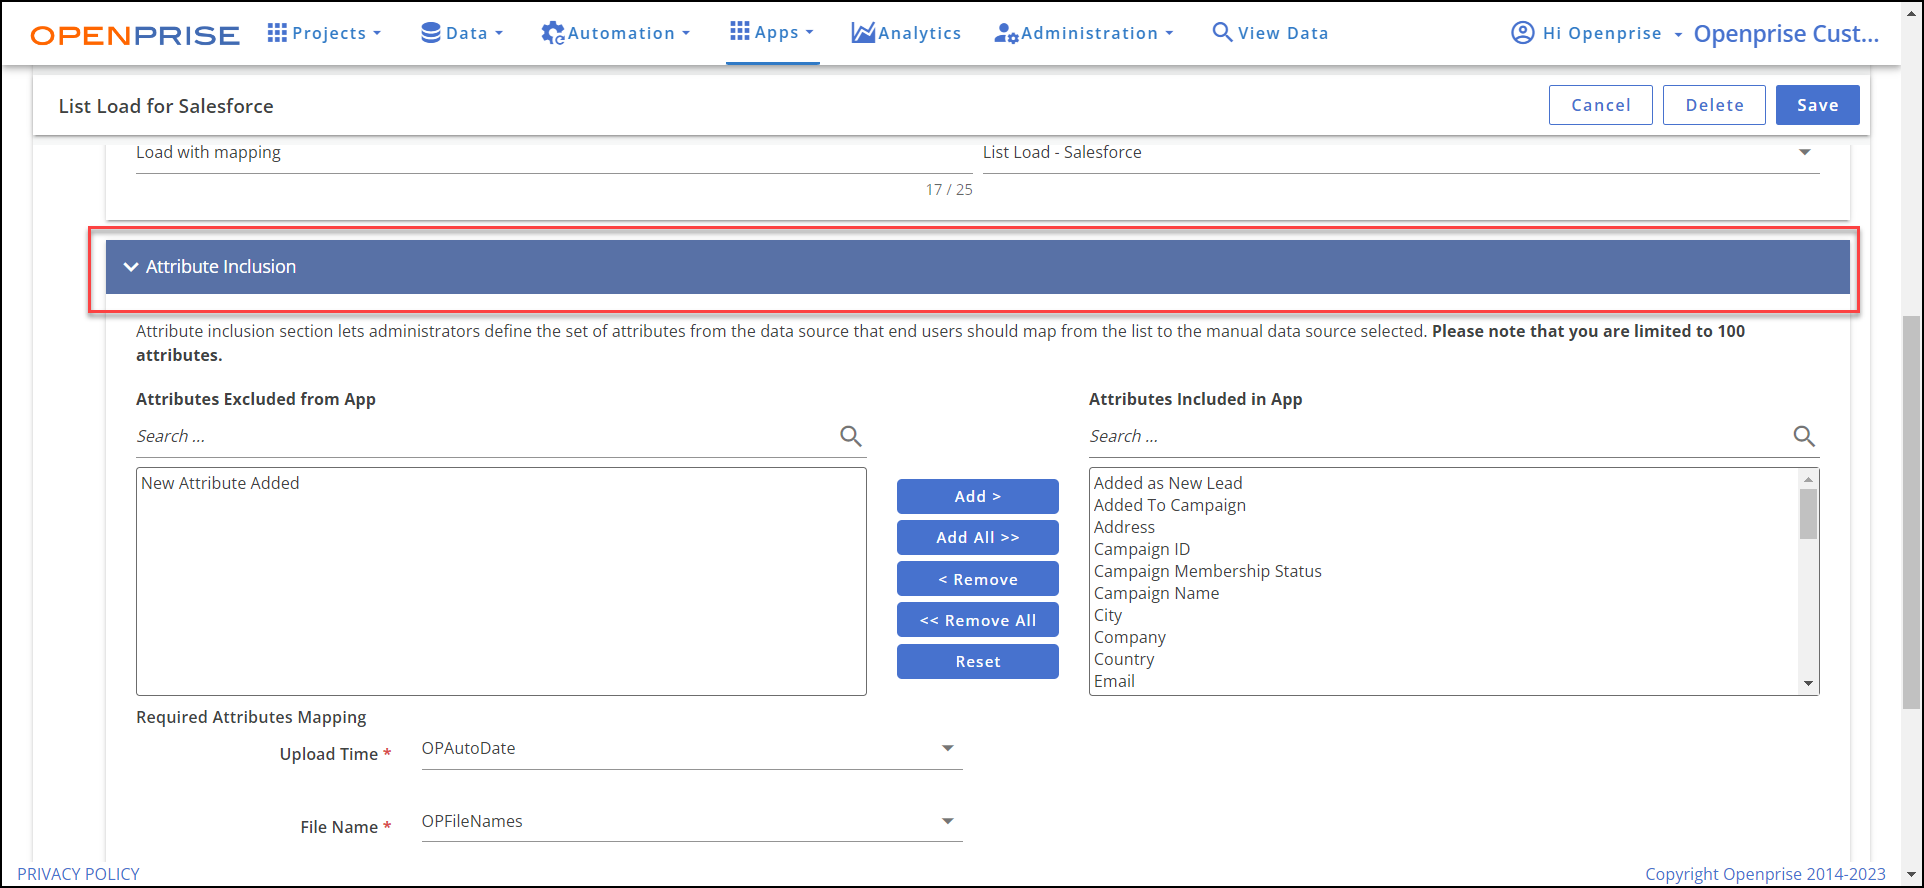Click the Delete button

click(x=1714, y=105)
